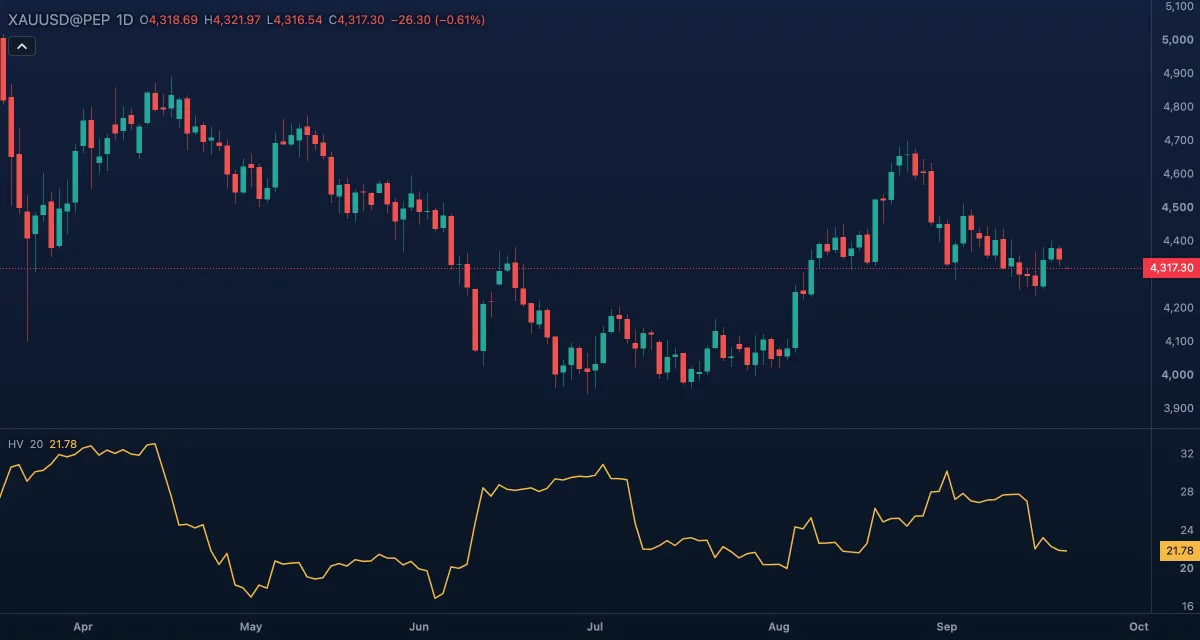This screenshot has width=1200, height=640.
Task: Click the 4,700 price axis label
Action: 1176,140
